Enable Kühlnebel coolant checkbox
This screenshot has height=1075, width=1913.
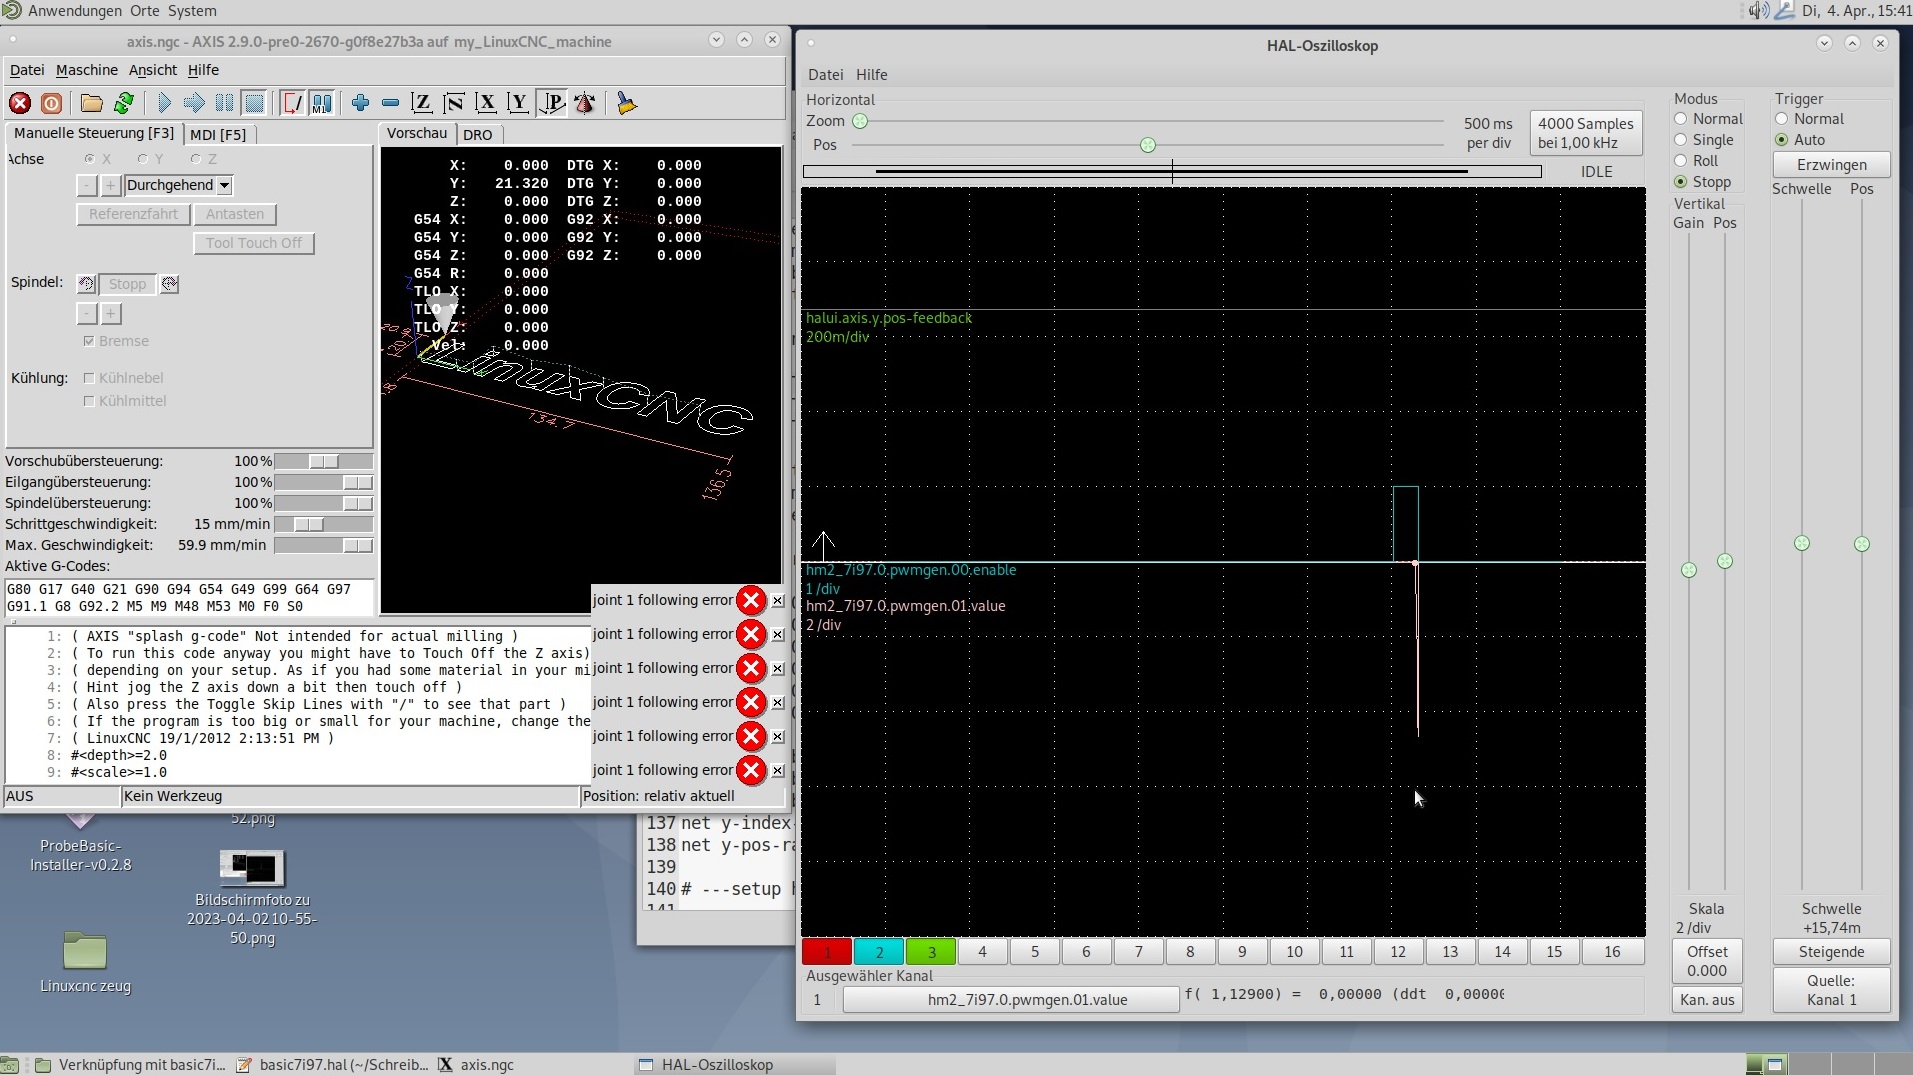point(89,378)
